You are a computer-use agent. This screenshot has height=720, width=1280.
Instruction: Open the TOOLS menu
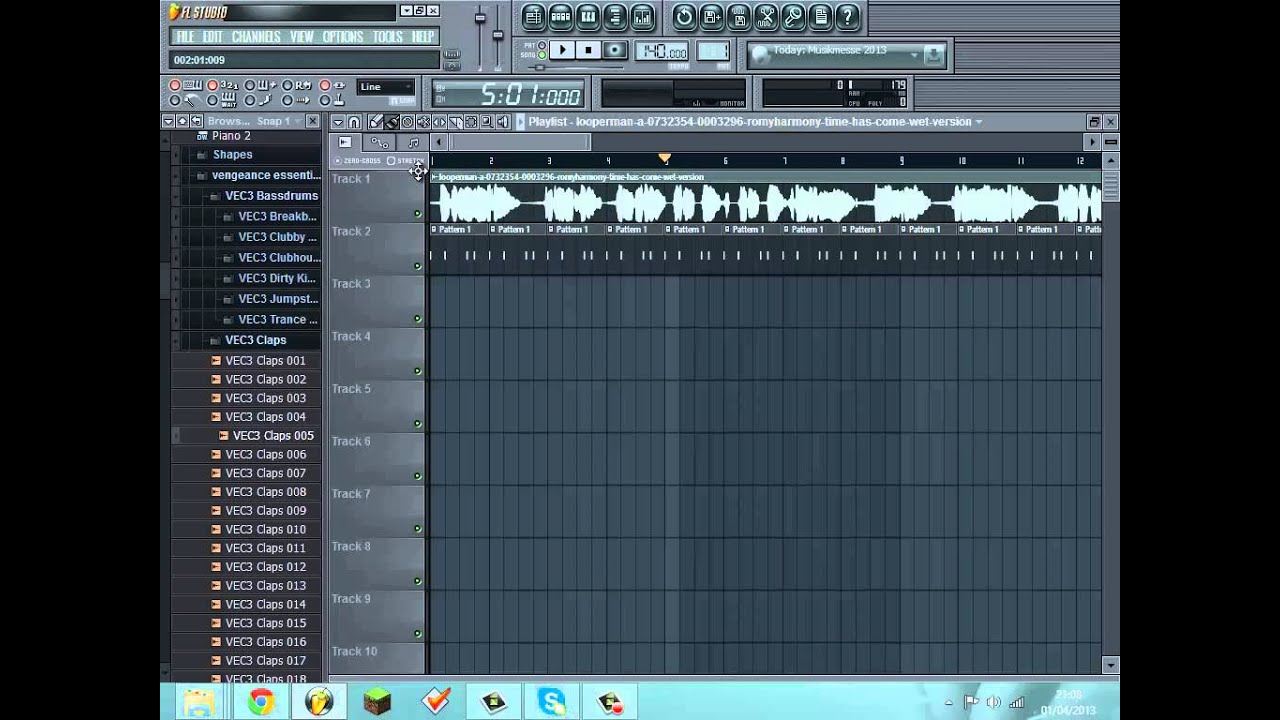[387, 37]
